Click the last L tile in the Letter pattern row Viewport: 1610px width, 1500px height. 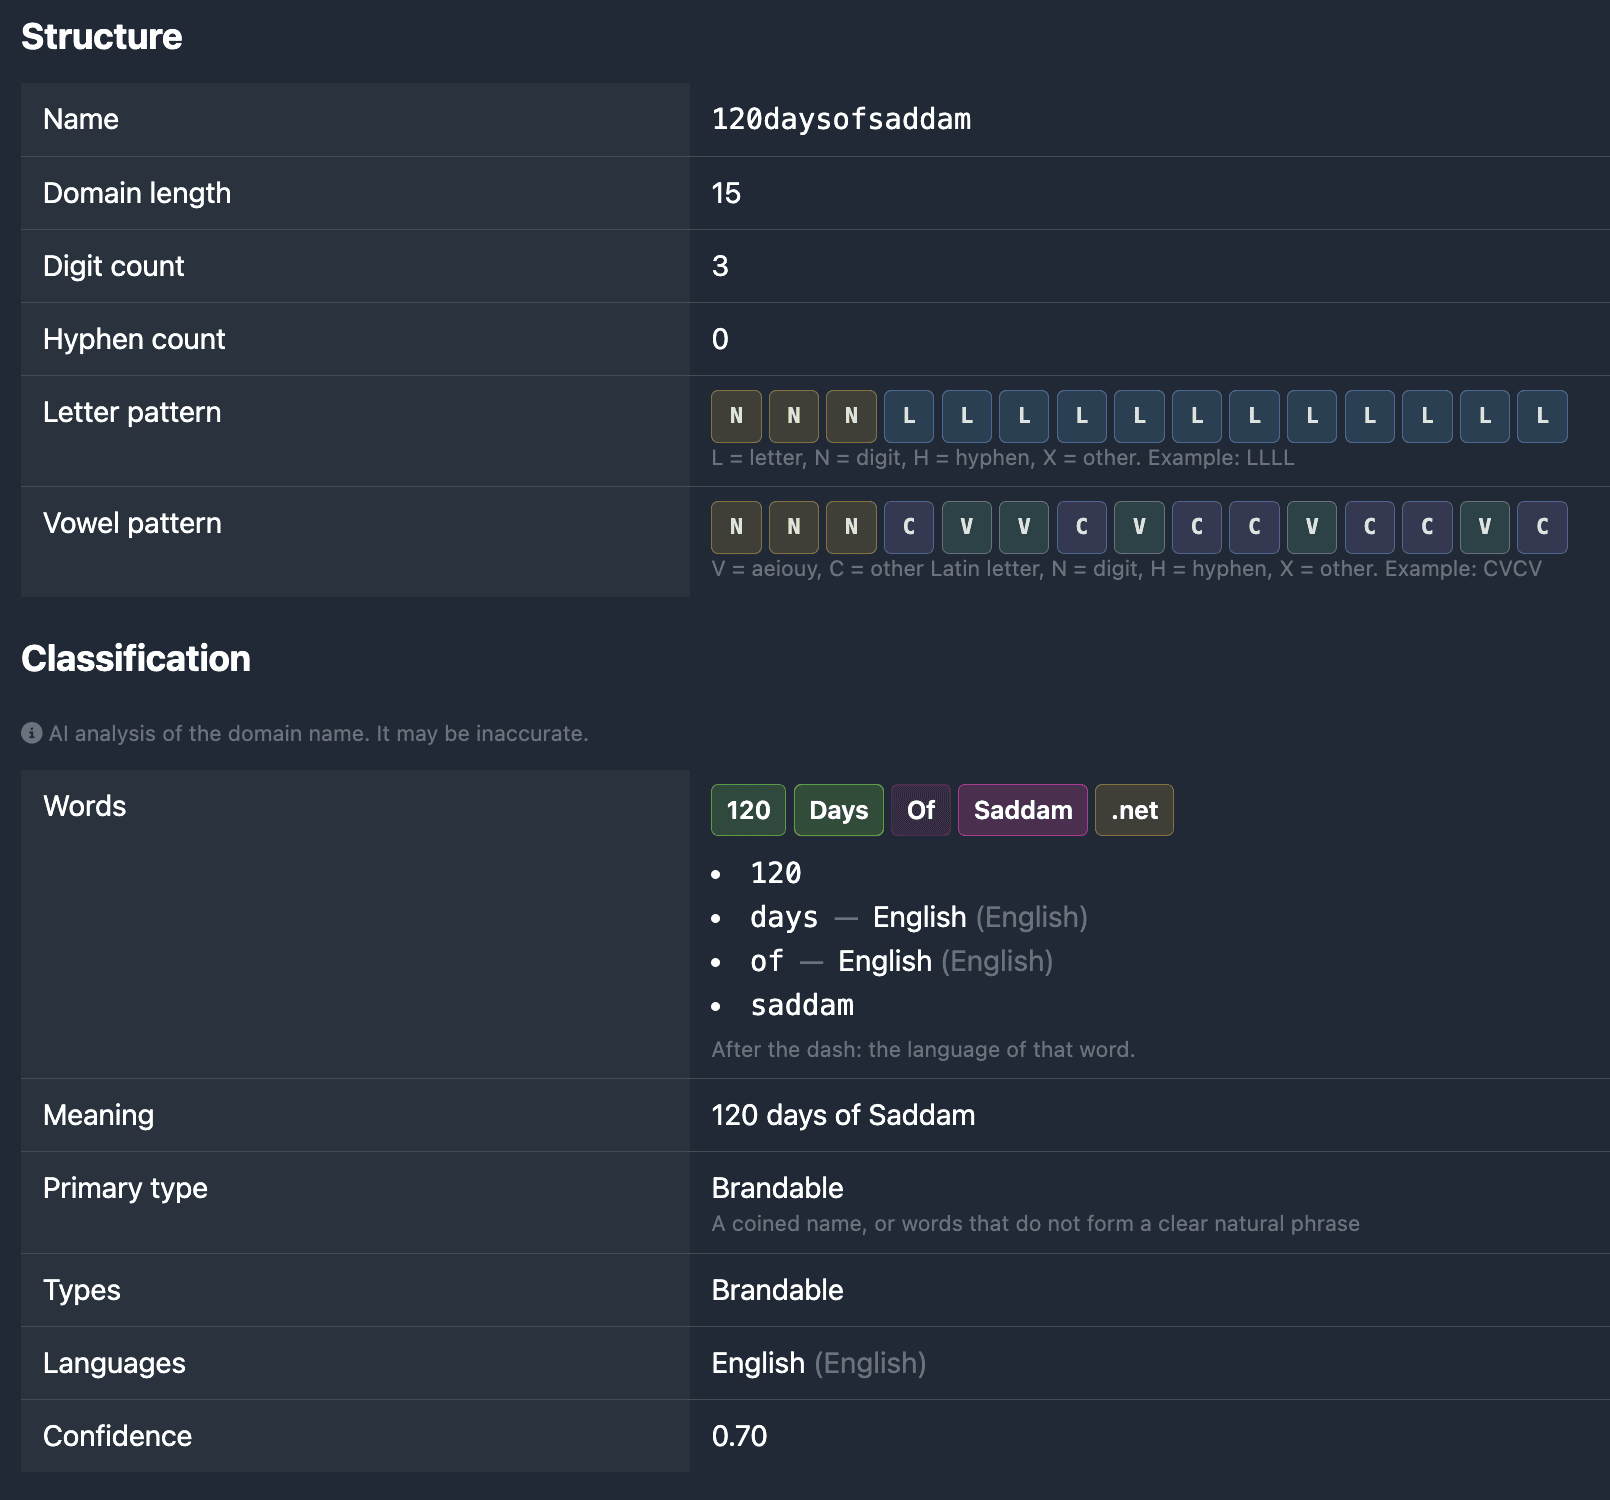(x=1542, y=416)
